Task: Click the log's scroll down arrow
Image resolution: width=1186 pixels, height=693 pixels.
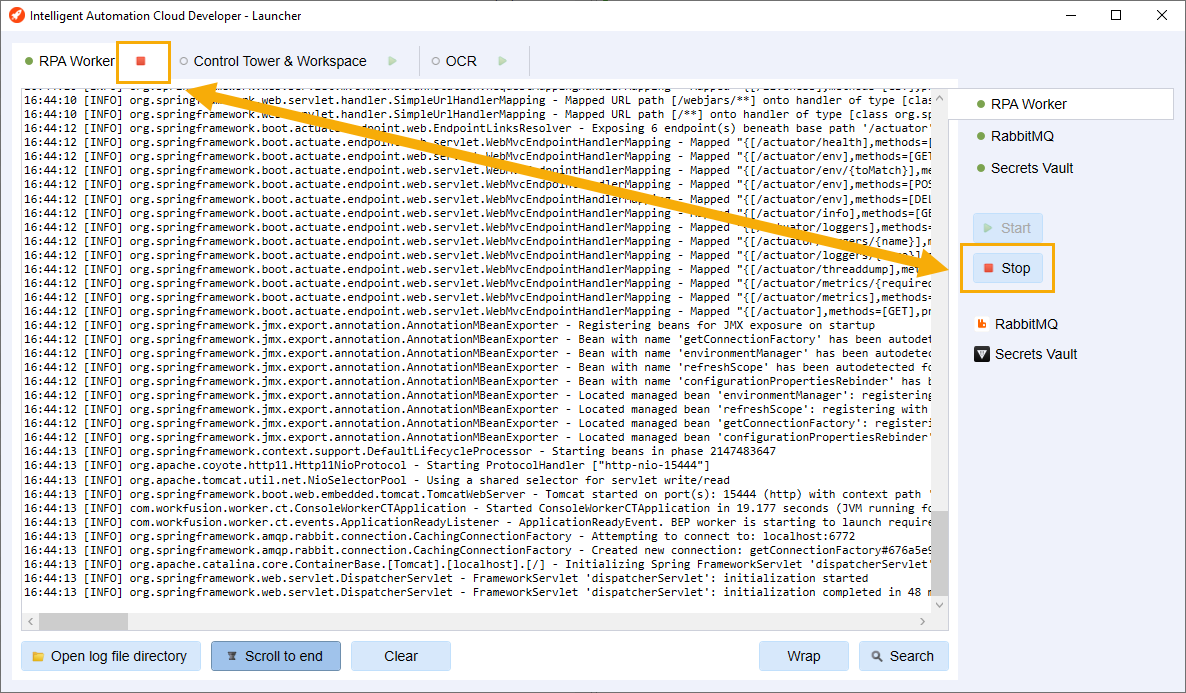Action: click(x=939, y=604)
